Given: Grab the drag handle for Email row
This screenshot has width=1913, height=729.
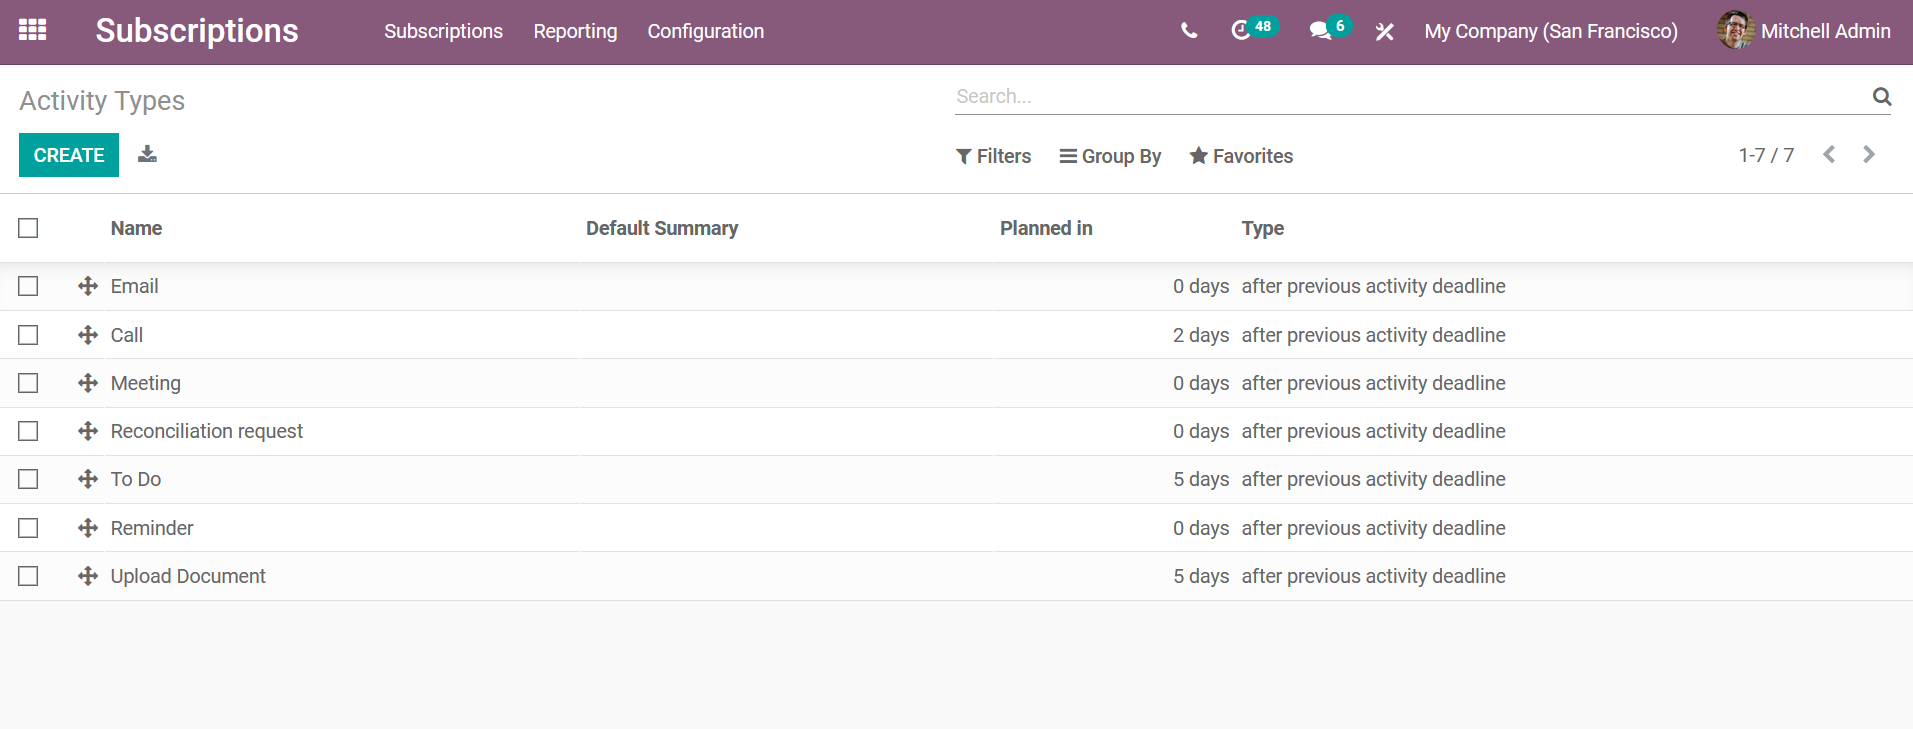Looking at the screenshot, I should [x=88, y=287].
